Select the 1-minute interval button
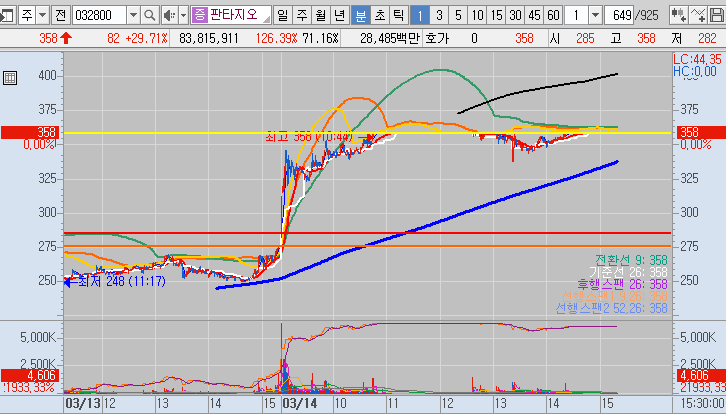 point(419,16)
